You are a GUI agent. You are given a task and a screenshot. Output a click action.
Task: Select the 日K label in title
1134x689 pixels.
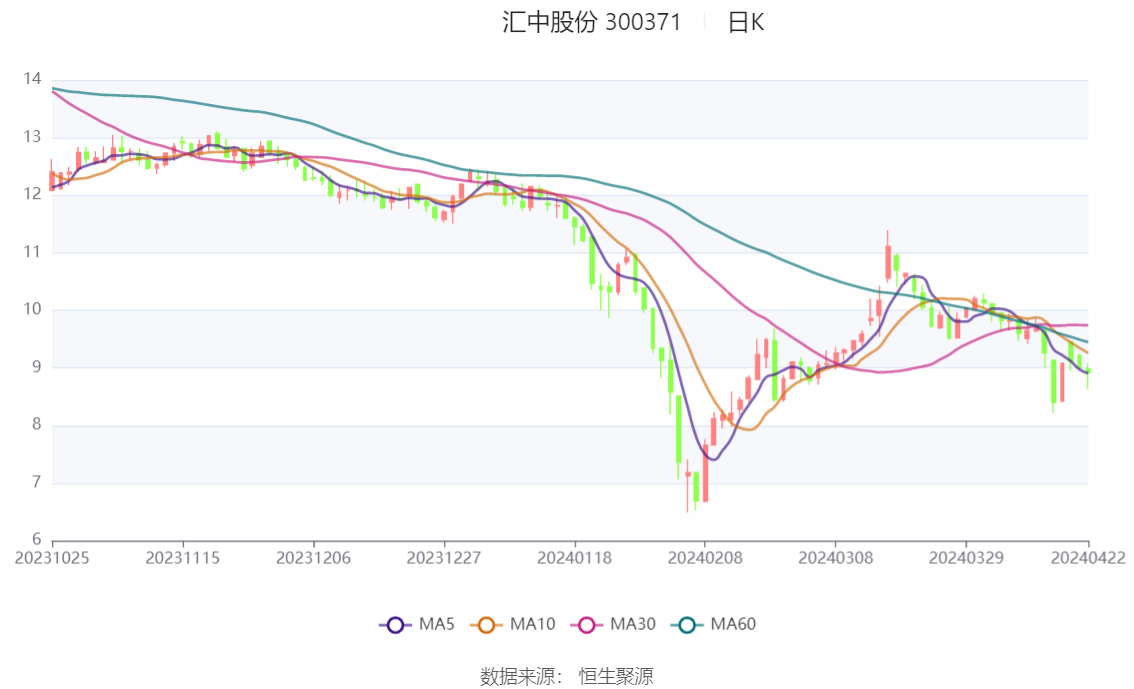pyautogui.click(x=746, y=23)
